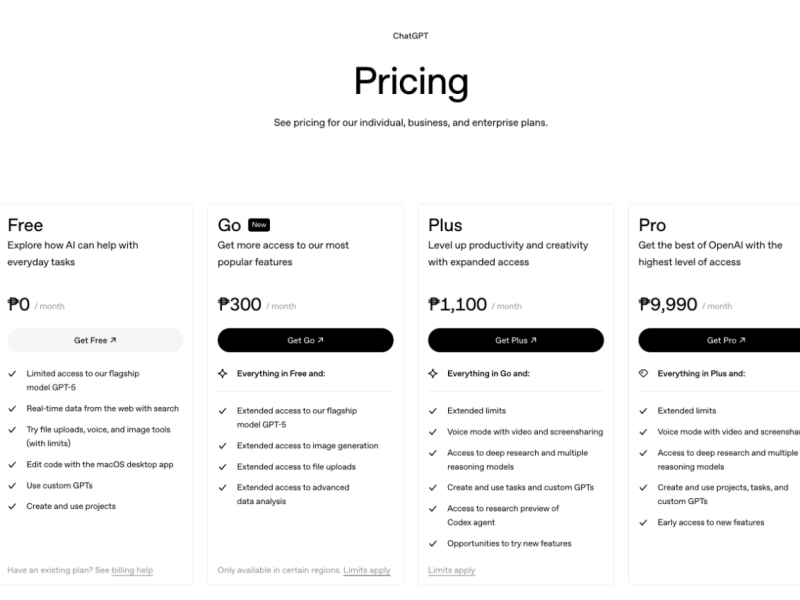
Task: Click sparkle icon beside Everything in Free and
Action: [223, 373]
